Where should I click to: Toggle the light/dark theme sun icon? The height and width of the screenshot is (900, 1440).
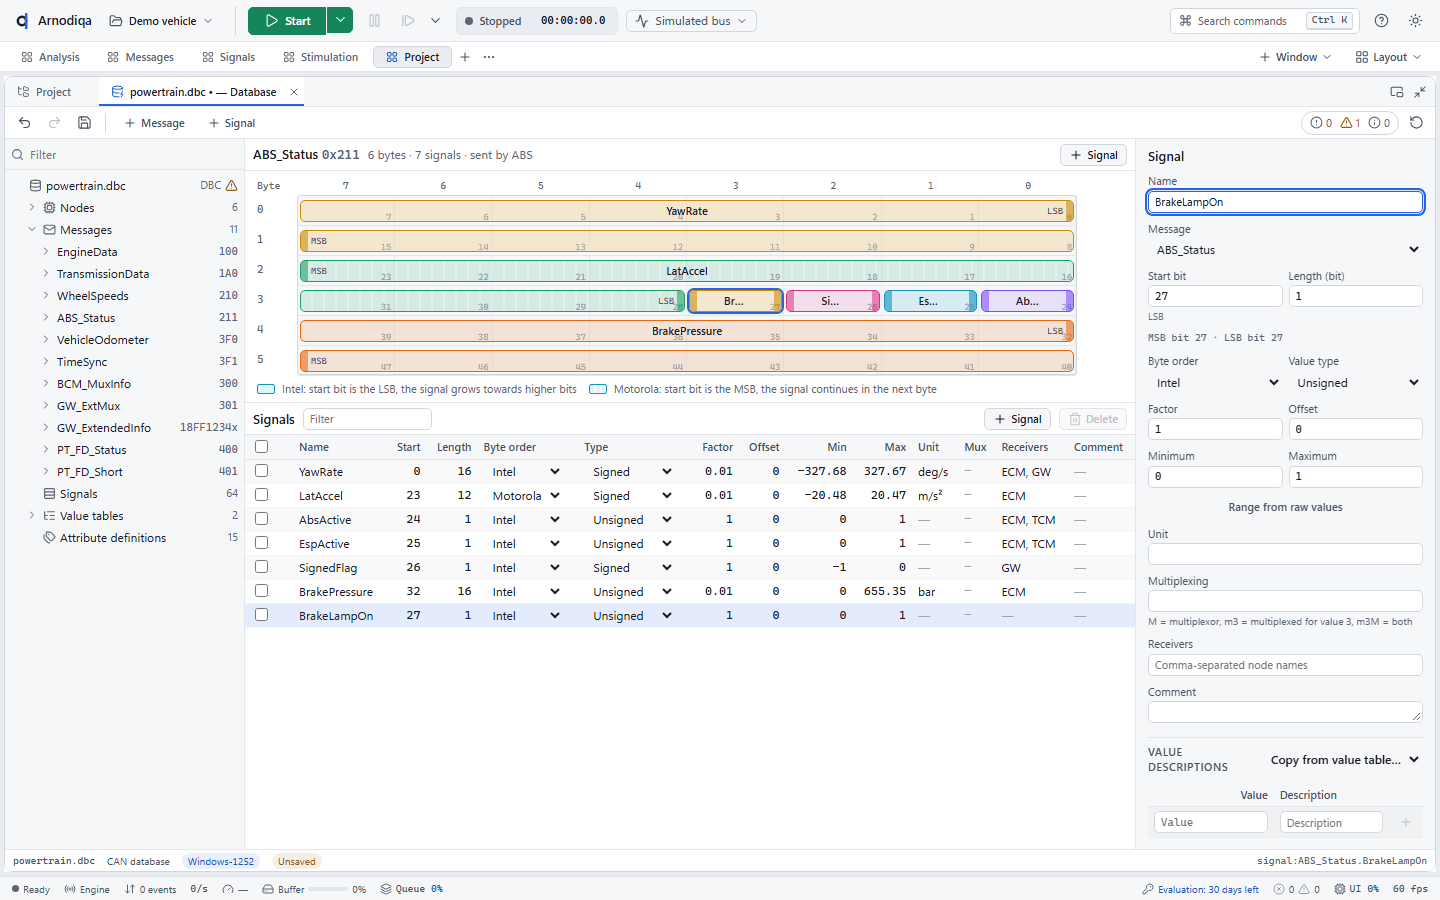(x=1415, y=21)
